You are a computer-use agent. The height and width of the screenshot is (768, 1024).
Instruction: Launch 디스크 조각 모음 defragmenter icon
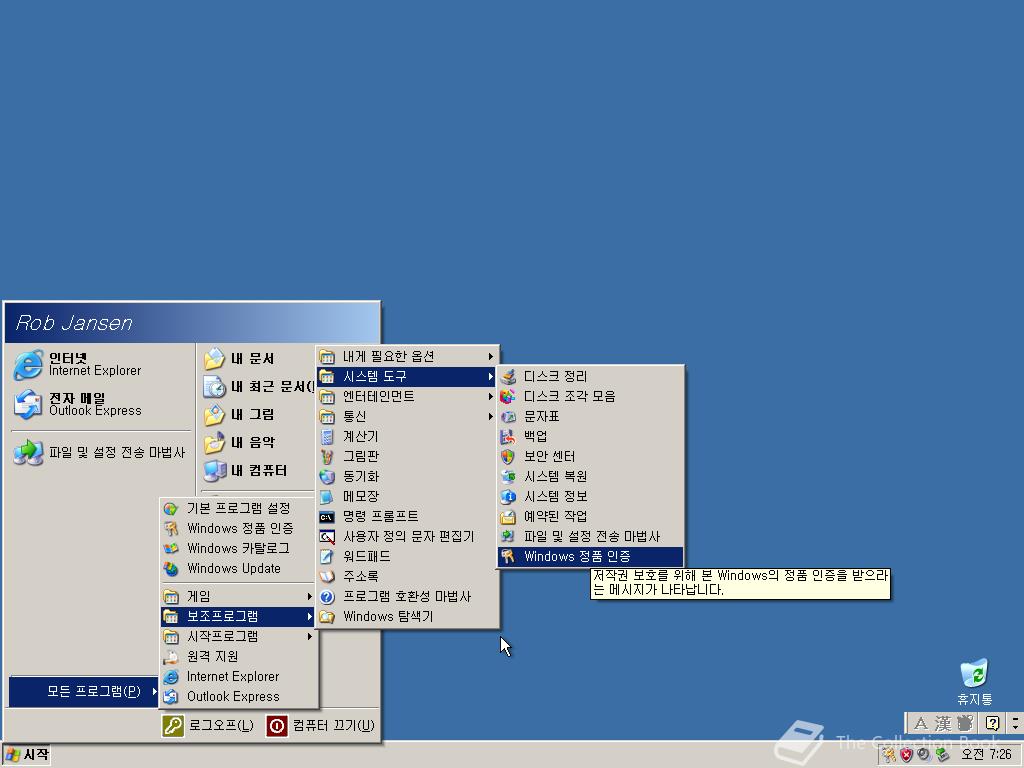(x=508, y=396)
